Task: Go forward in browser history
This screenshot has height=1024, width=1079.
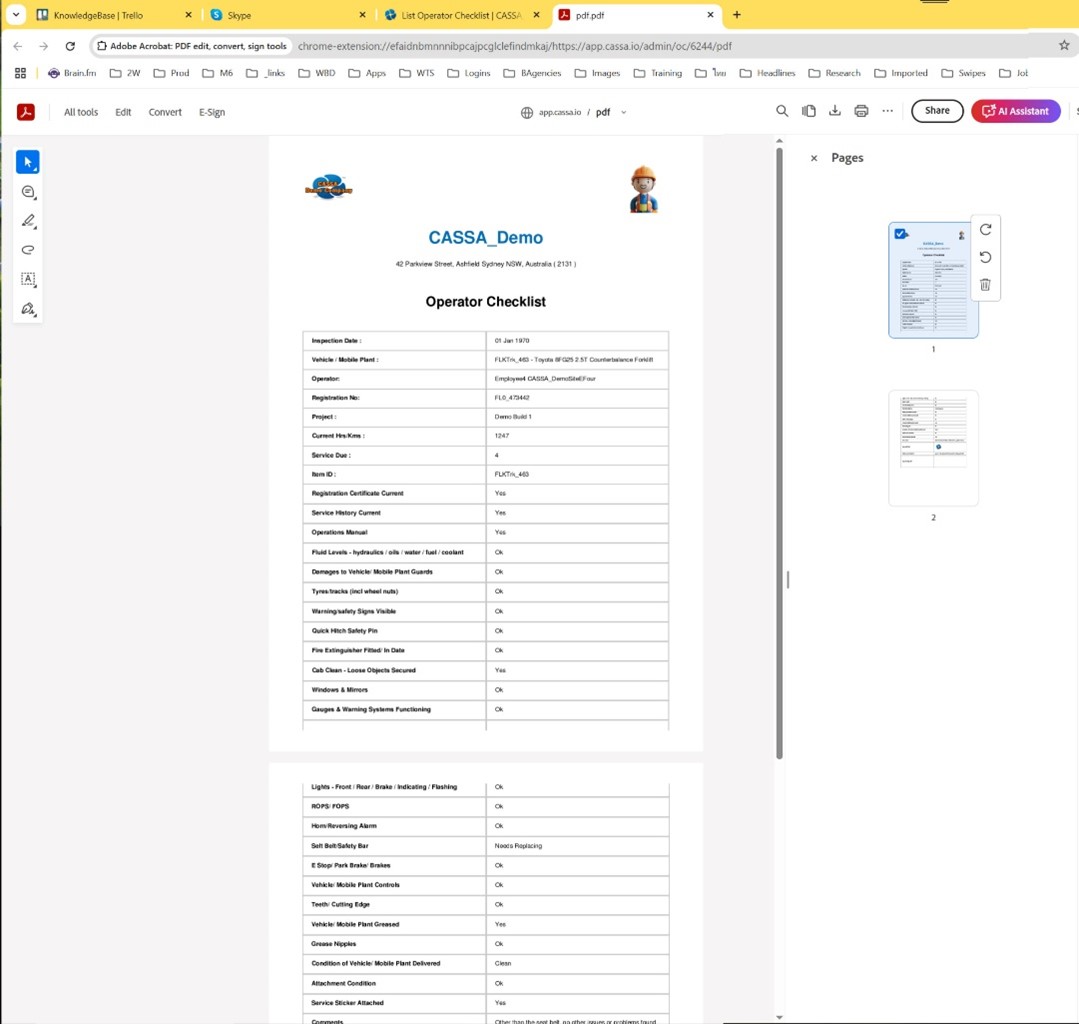Action: pos(44,46)
